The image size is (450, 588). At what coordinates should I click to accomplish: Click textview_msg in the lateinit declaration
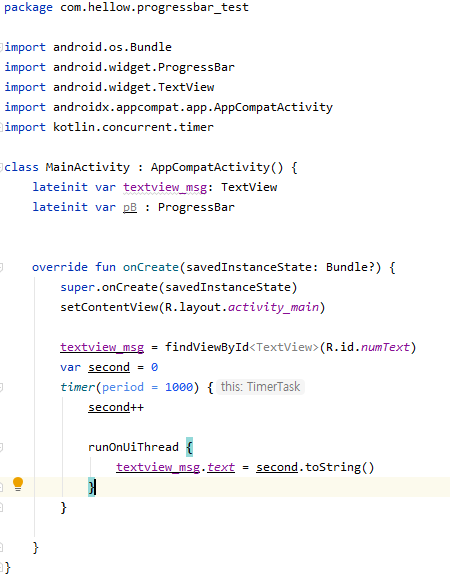point(165,187)
